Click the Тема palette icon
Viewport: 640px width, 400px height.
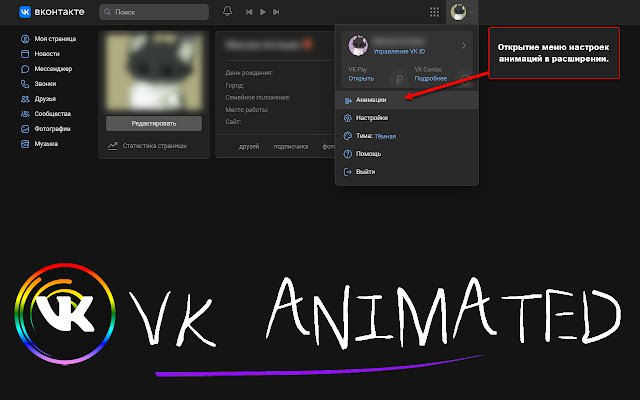tap(348, 136)
